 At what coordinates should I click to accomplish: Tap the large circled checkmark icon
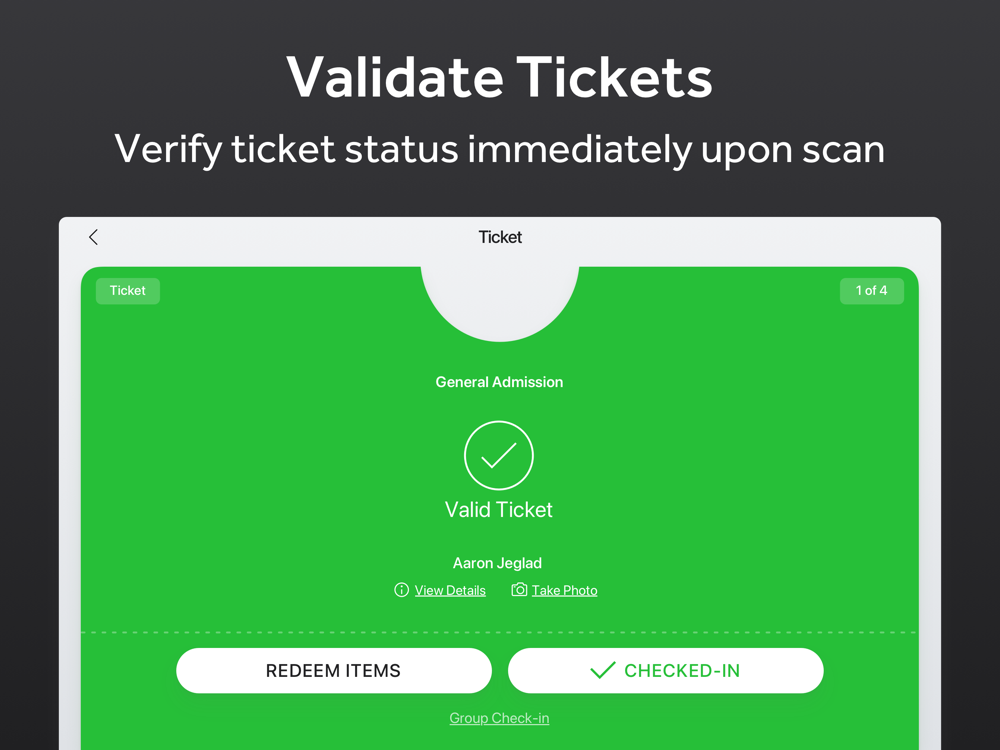click(x=499, y=456)
